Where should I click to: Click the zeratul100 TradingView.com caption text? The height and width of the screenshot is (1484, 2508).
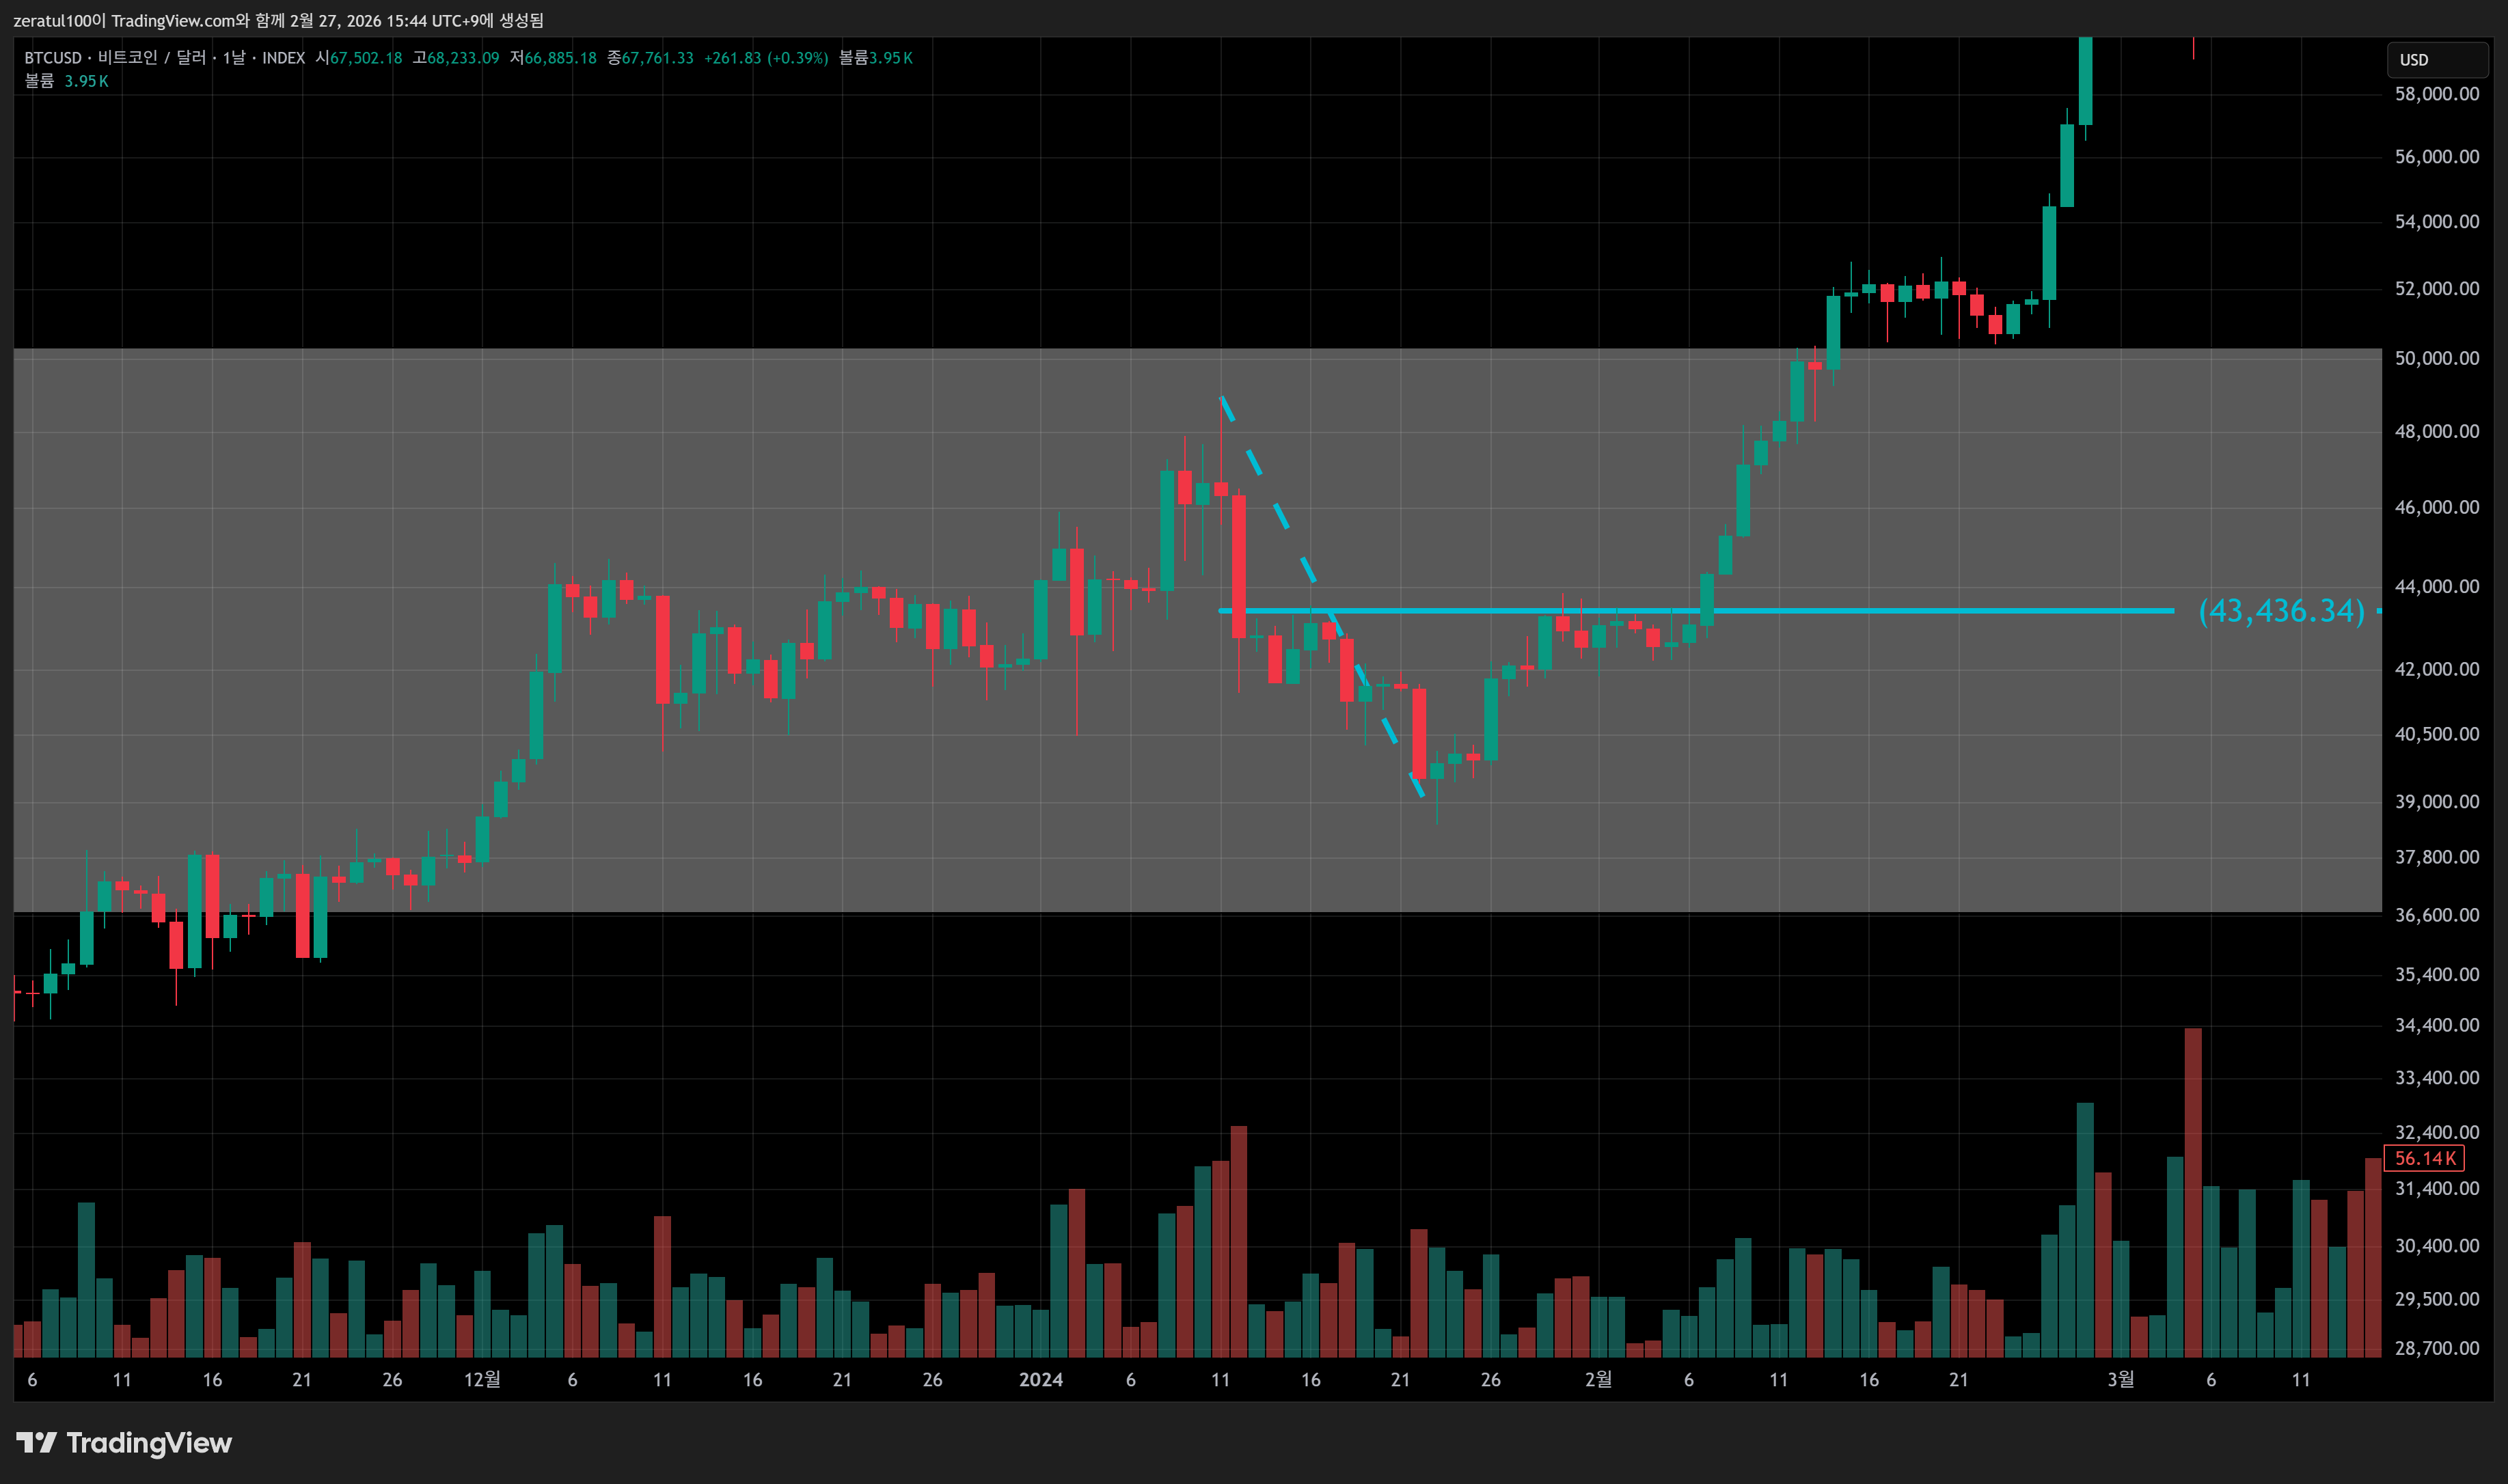coord(279,21)
